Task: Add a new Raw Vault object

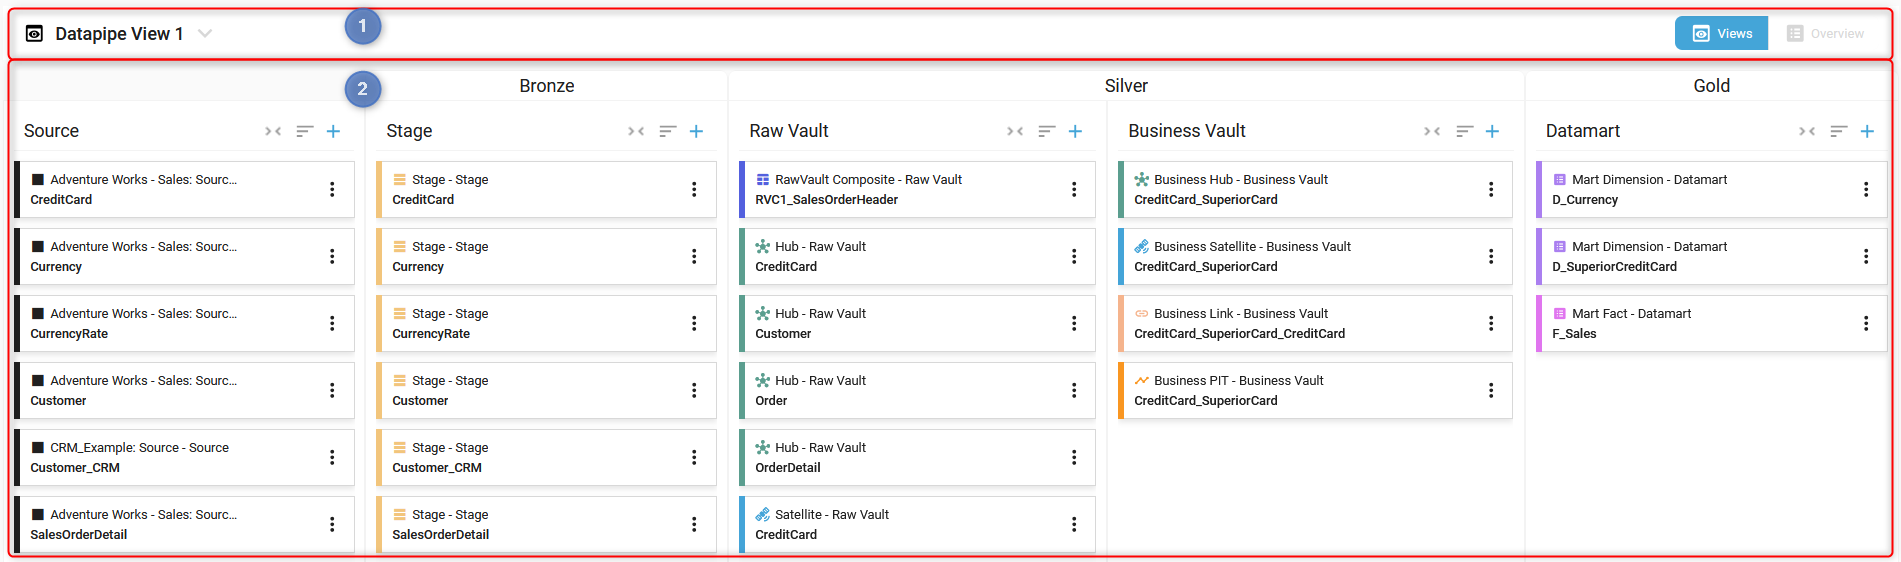Action: click(x=1075, y=131)
